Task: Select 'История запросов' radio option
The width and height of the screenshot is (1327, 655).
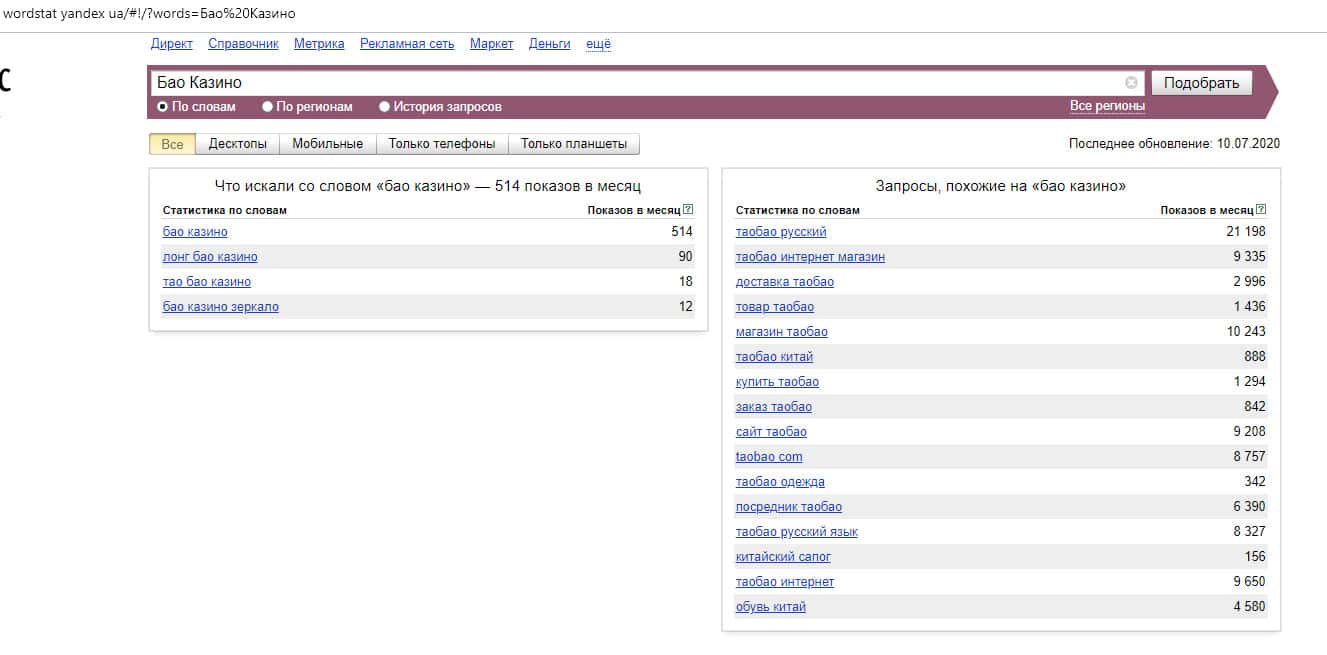Action: point(385,107)
